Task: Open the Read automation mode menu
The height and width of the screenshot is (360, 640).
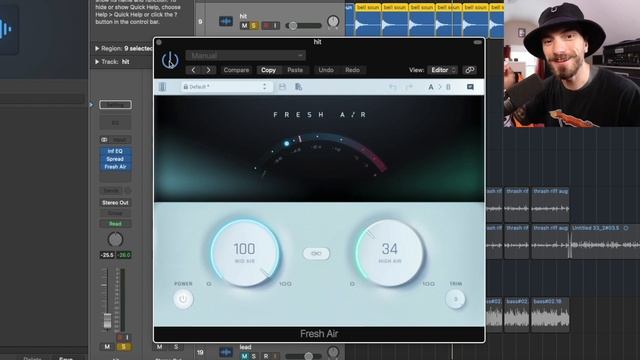Action: [115, 224]
